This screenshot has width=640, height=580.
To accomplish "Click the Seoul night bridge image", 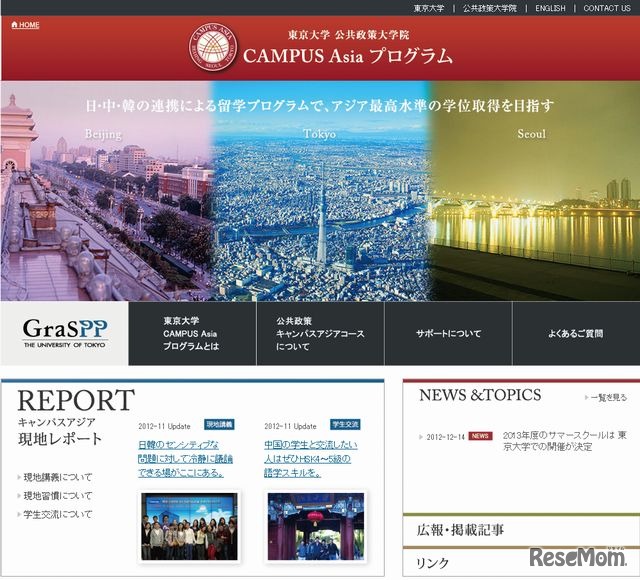I will 534,191.
